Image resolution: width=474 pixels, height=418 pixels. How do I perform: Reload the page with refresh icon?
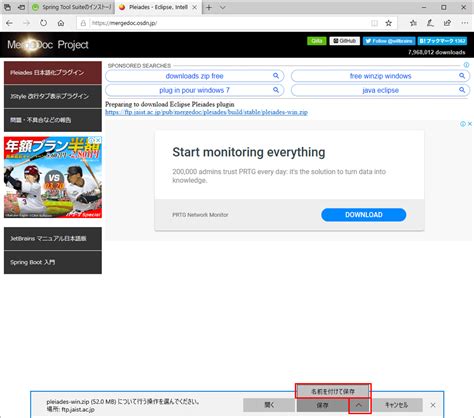point(43,23)
